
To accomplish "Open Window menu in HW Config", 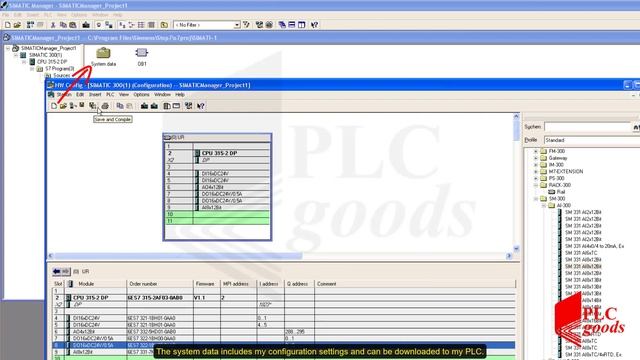I will point(162,95).
